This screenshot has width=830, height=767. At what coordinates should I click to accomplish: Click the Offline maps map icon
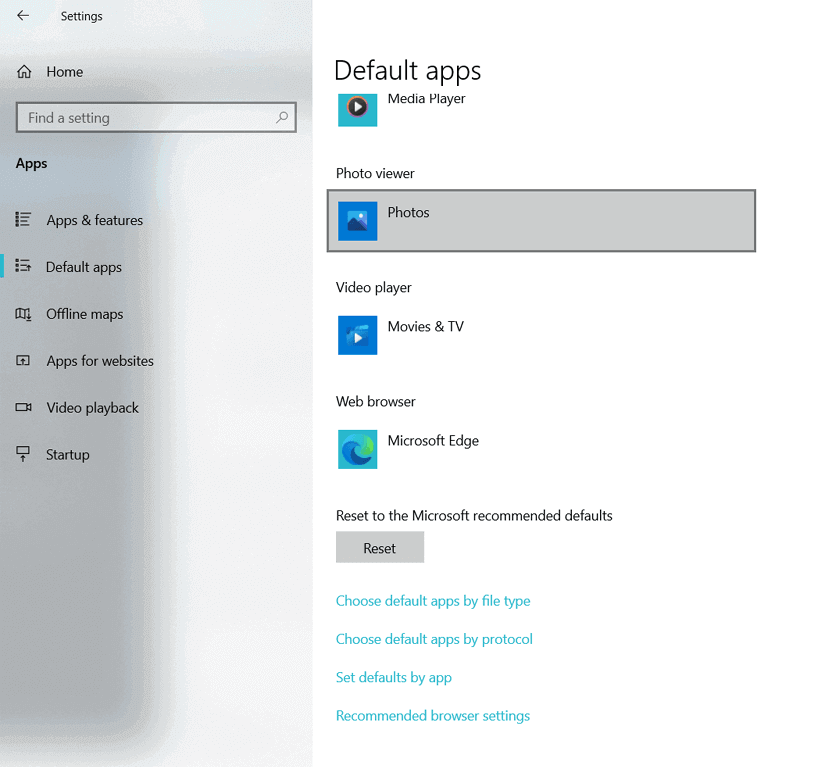pos(23,314)
